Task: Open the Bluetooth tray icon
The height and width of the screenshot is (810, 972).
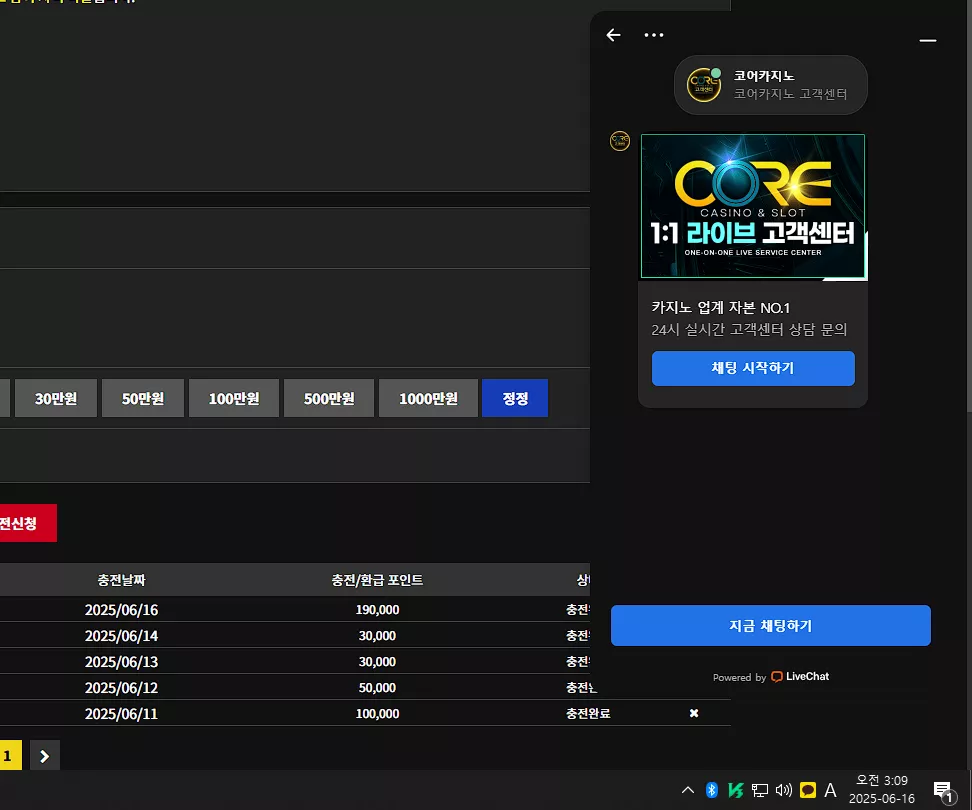Action: pos(712,790)
